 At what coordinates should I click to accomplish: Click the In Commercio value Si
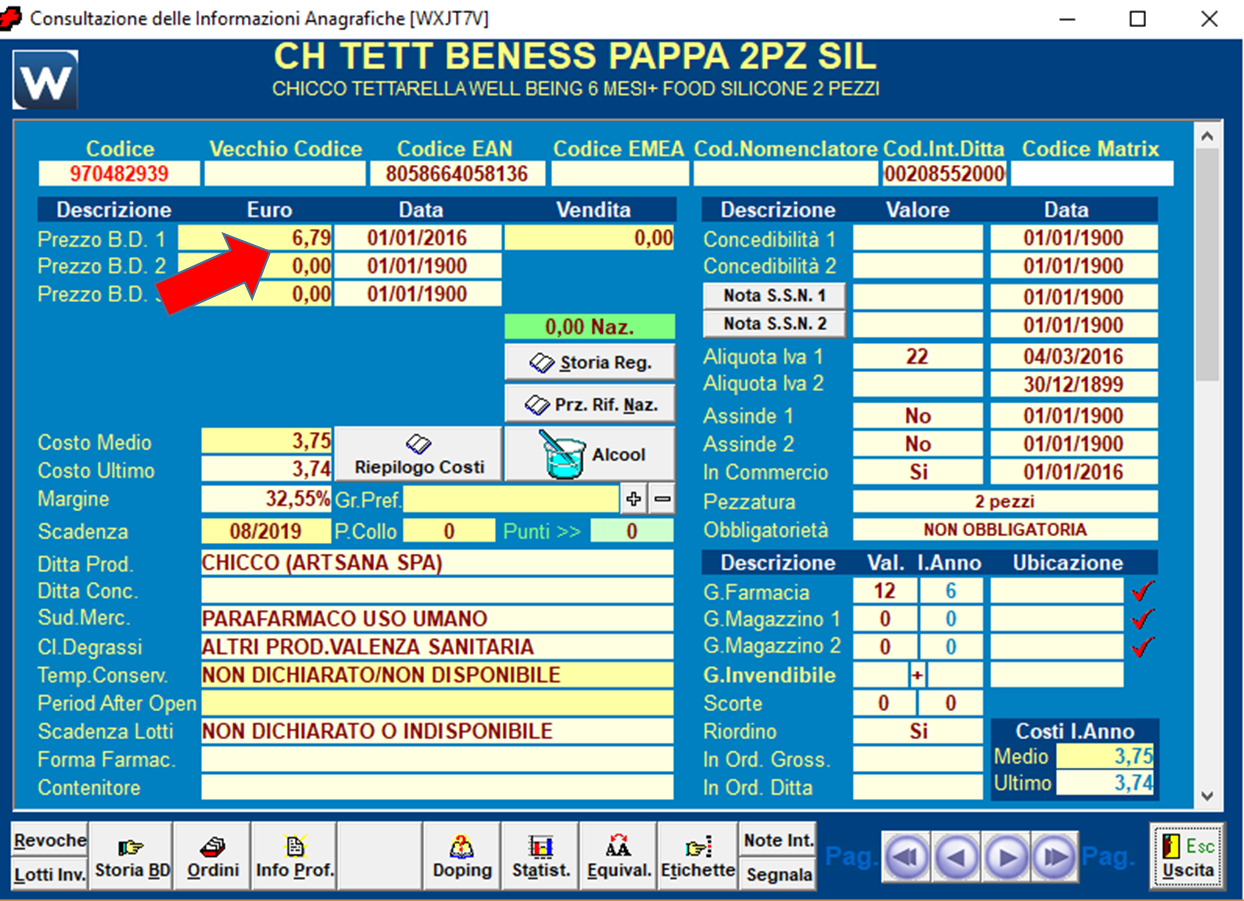(x=918, y=472)
